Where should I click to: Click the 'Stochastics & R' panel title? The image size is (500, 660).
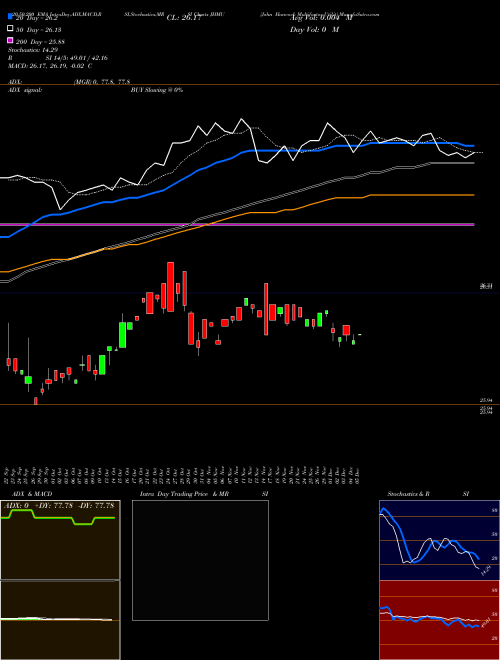409,494
